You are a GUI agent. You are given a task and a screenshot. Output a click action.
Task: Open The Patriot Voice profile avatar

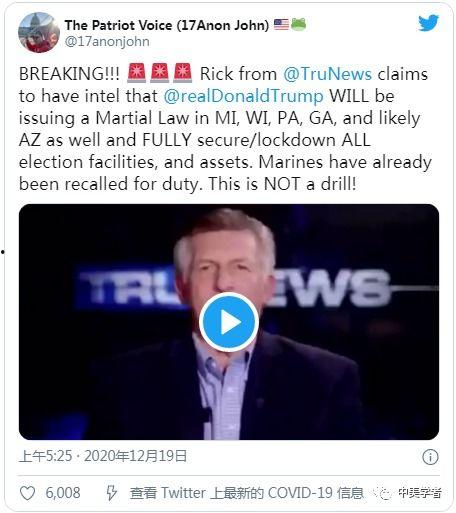[38, 33]
